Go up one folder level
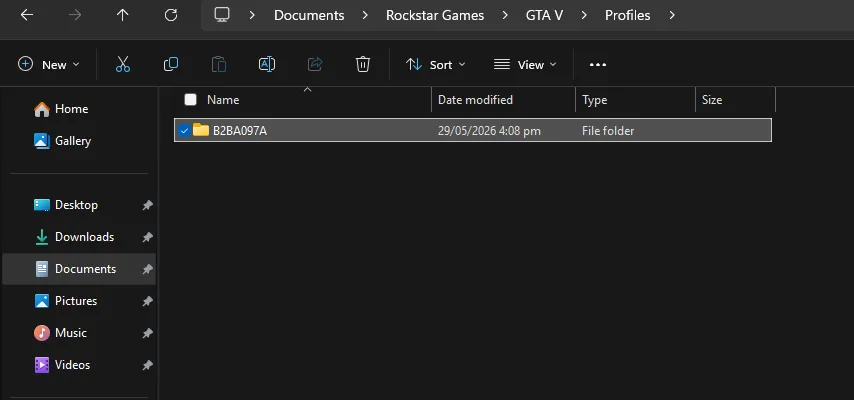Screen dimensions: 854x400 (x=123, y=15)
